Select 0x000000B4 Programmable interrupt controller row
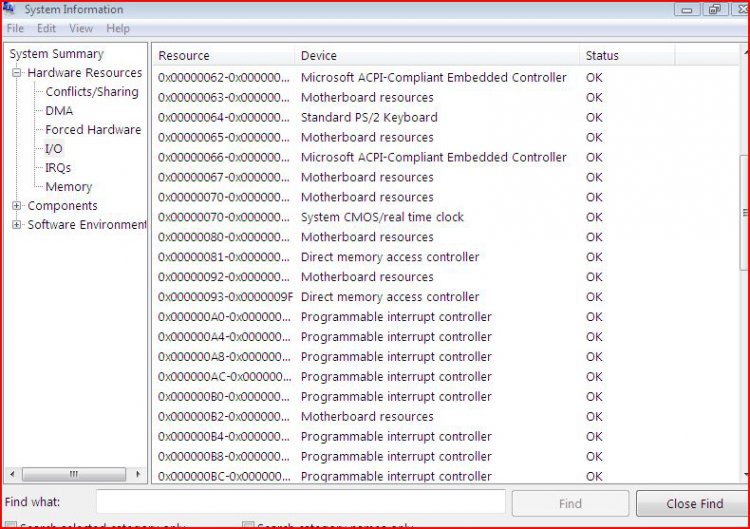750x529 pixels. (x=380, y=437)
